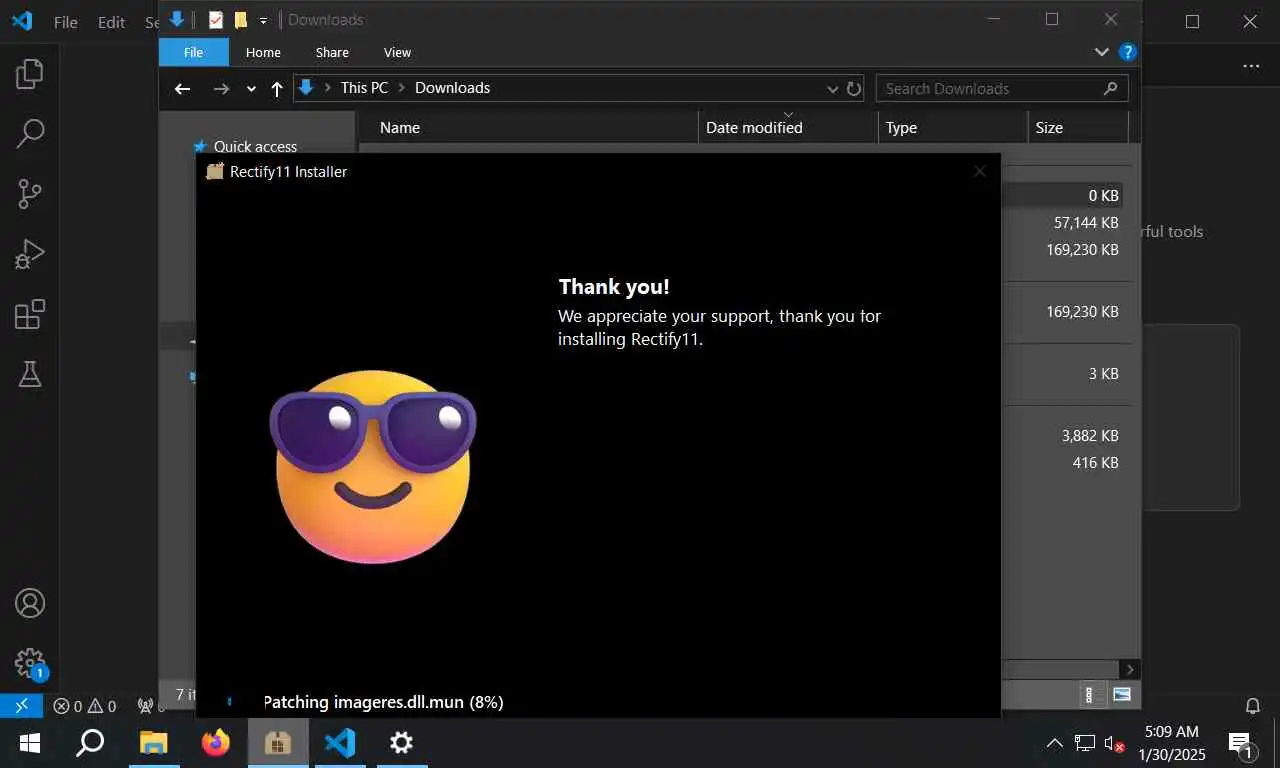This screenshot has width=1280, height=768.
Task: Show the VS Code errors and warnings status
Action: 84,706
